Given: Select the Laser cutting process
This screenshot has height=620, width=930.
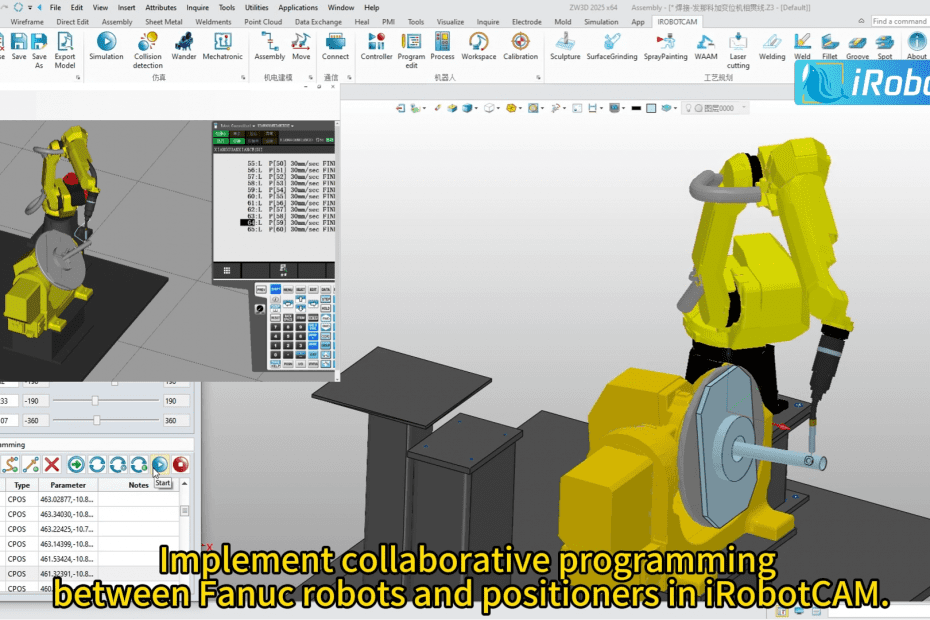Looking at the screenshot, I should click(x=738, y=50).
